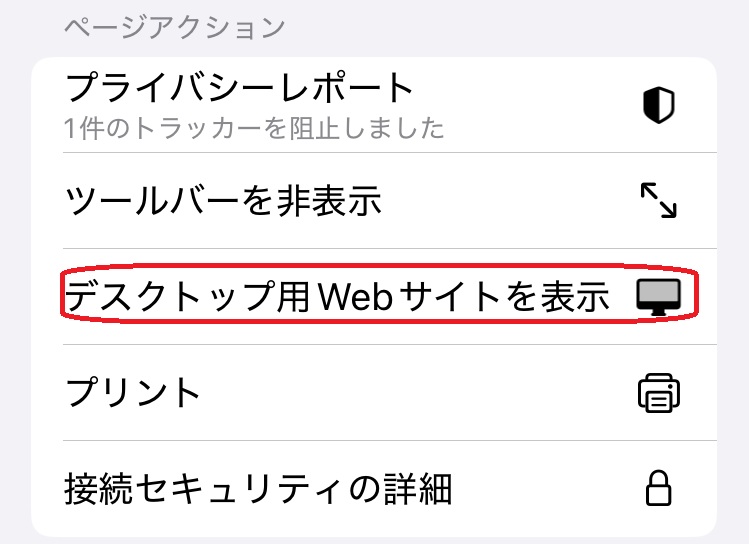Click the ページアクション section header

[x=175, y=27]
